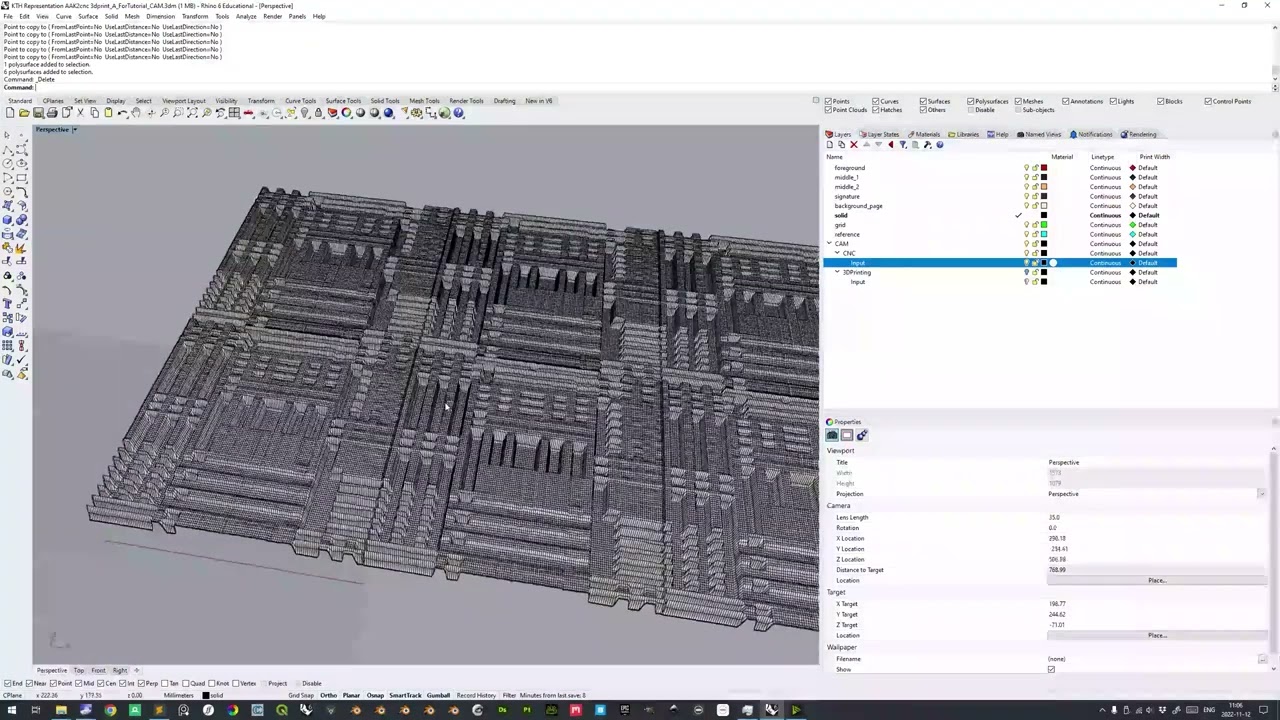Open the color wheel Object Properties icon
The width and height of the screenshot is (1280, 720).
pyautogui.click(x=346, y=112)
